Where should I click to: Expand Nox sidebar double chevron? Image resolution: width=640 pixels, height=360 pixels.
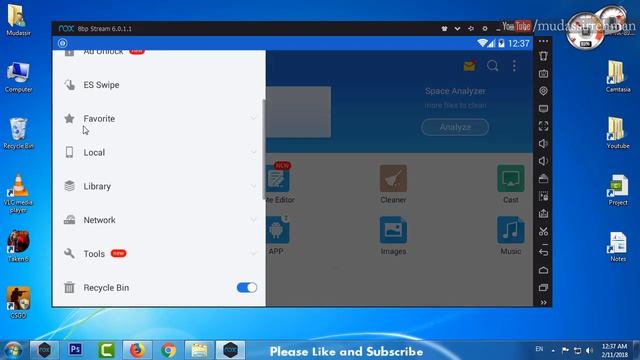(x=543, y=302)
